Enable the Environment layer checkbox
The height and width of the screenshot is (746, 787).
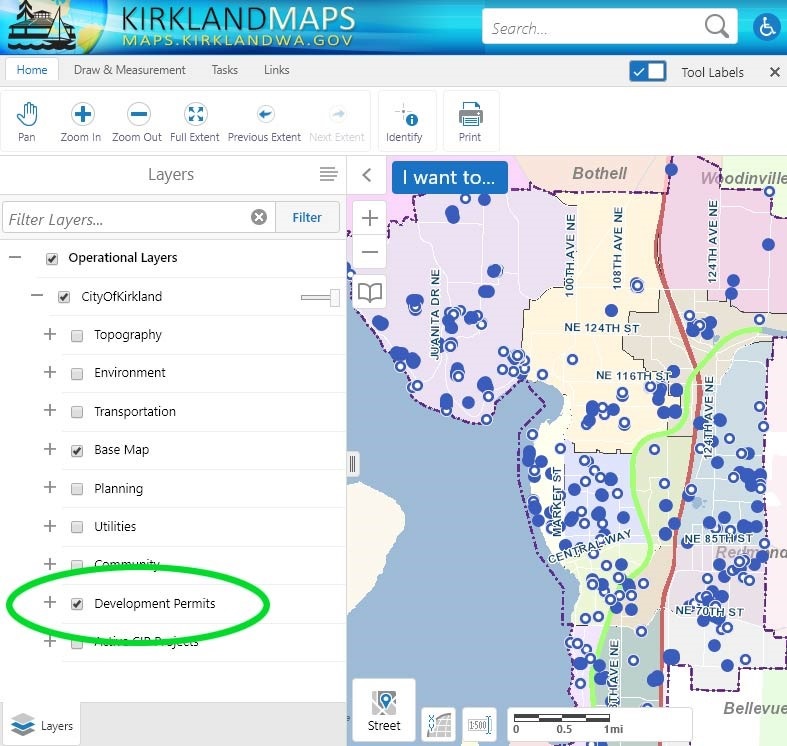[x=77, y=374]
